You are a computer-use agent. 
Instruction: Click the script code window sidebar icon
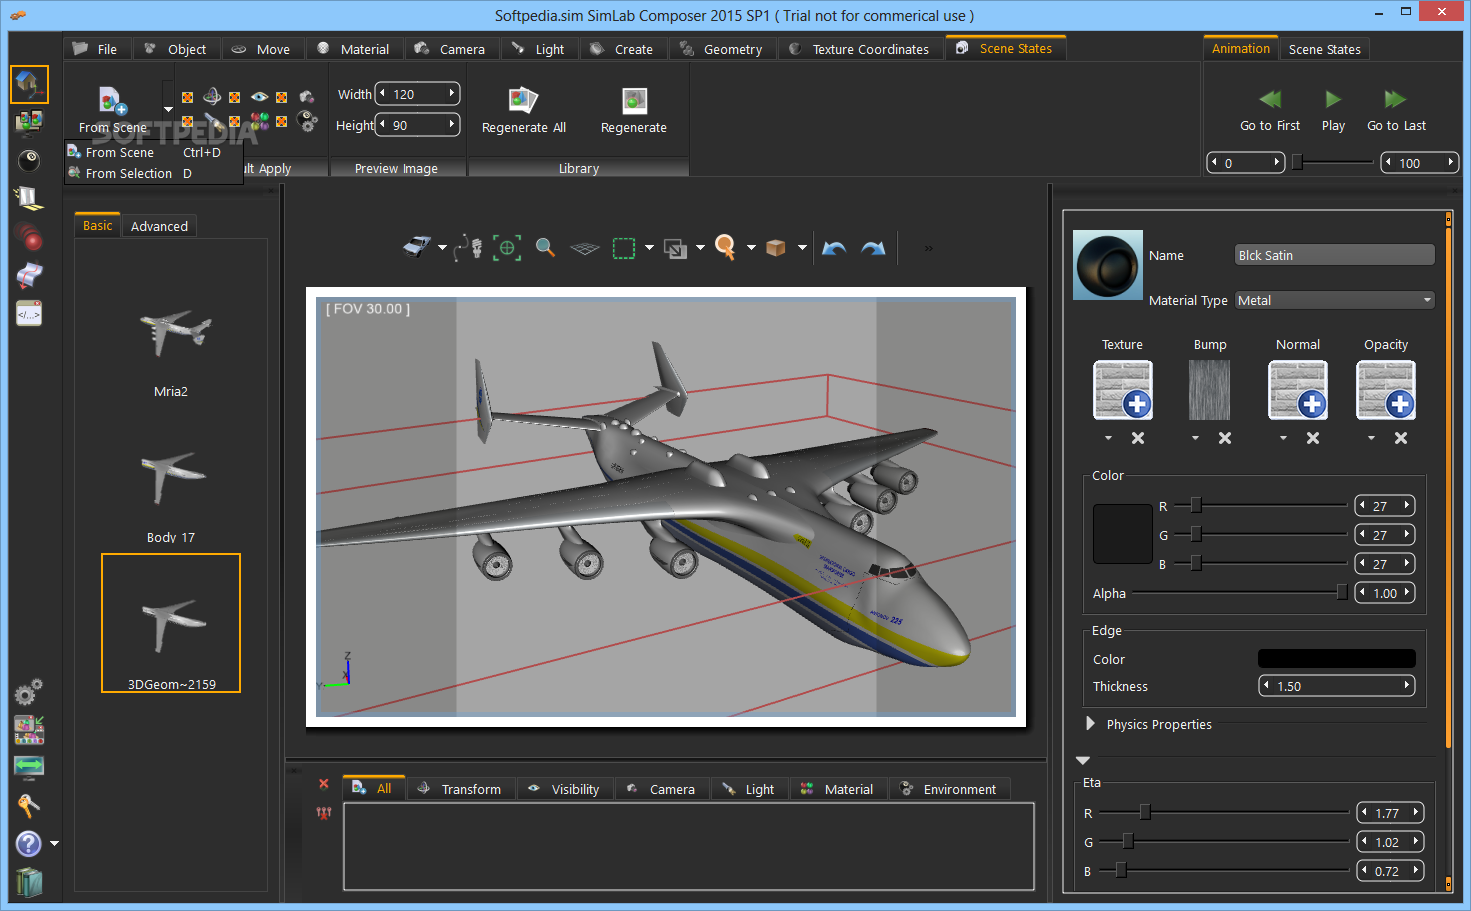(29, 314)
